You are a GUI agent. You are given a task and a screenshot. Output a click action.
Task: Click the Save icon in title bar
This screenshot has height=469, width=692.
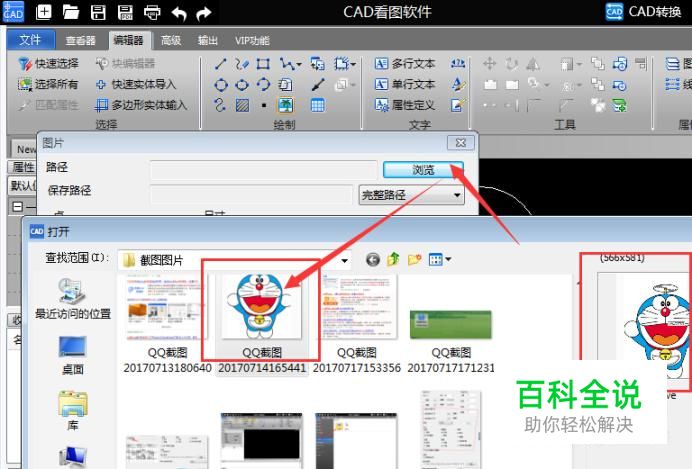tap(98, 12)
